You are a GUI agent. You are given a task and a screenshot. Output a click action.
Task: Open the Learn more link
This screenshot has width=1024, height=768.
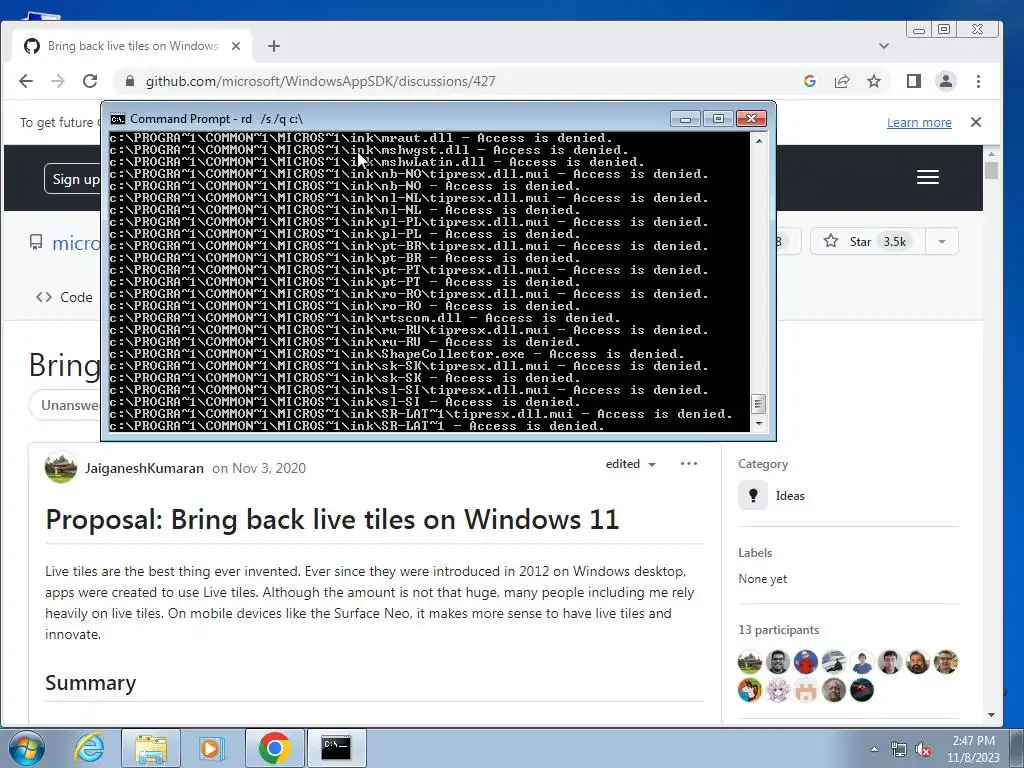coord(919,122)
